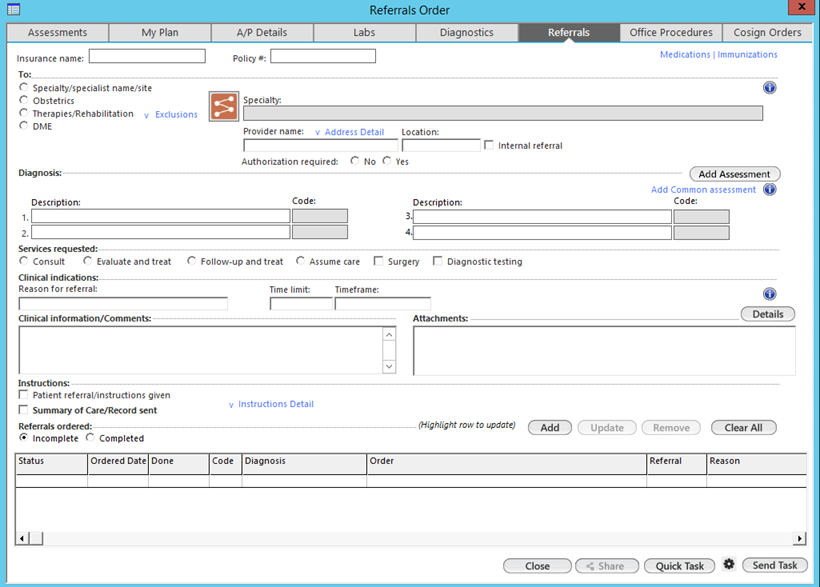Select the Evaluate and treat option
The image size is (820, 587).
[87, 261]
